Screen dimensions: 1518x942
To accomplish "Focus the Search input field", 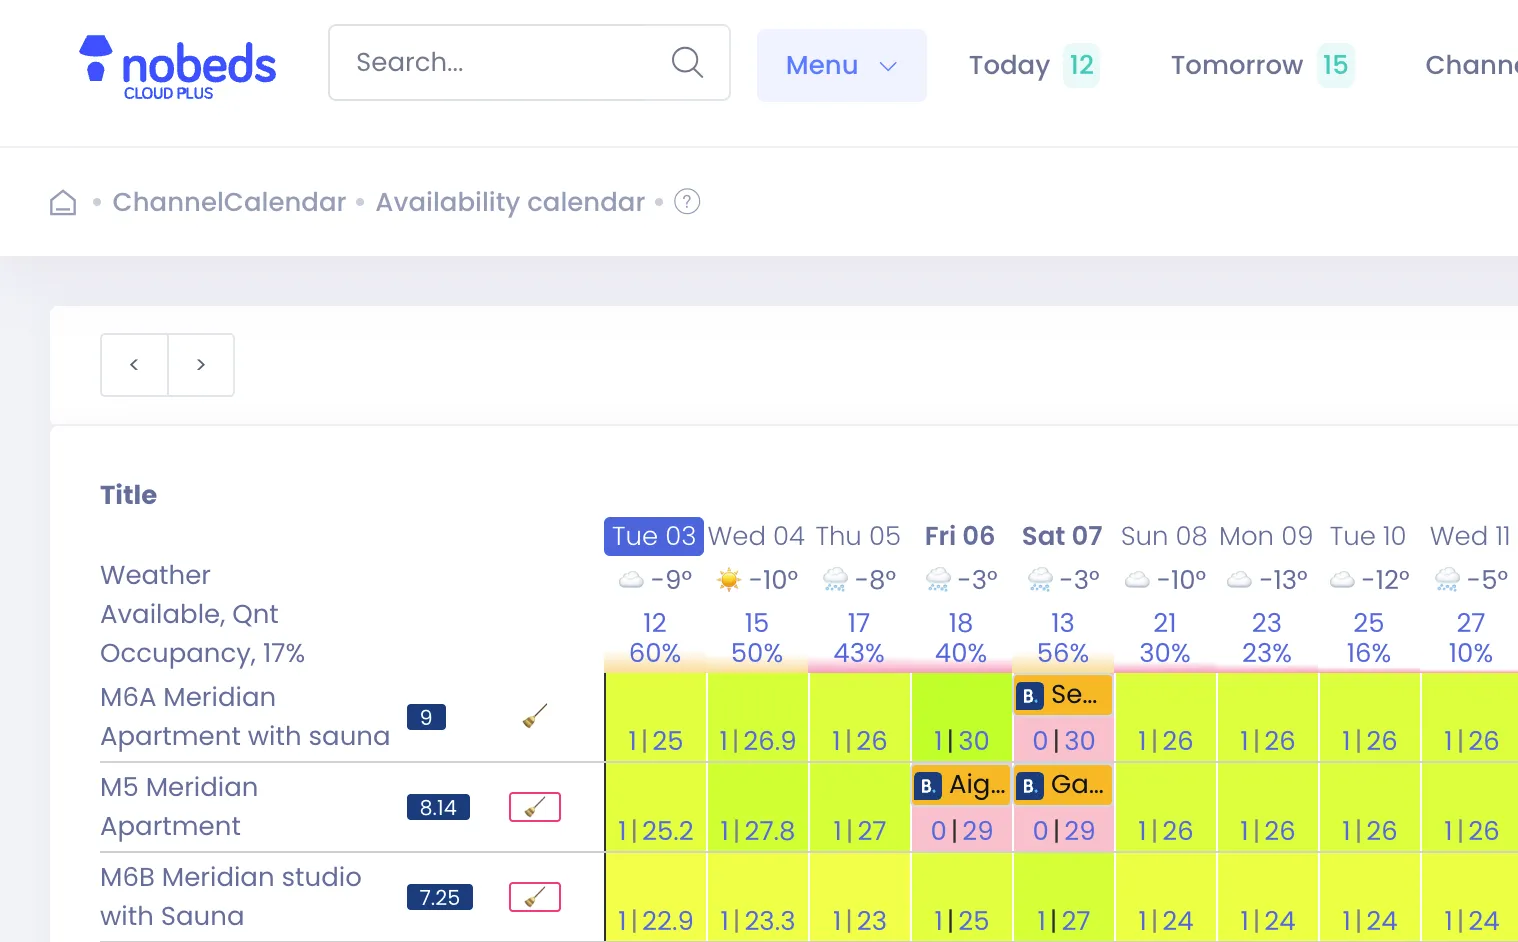I will 529,62.
